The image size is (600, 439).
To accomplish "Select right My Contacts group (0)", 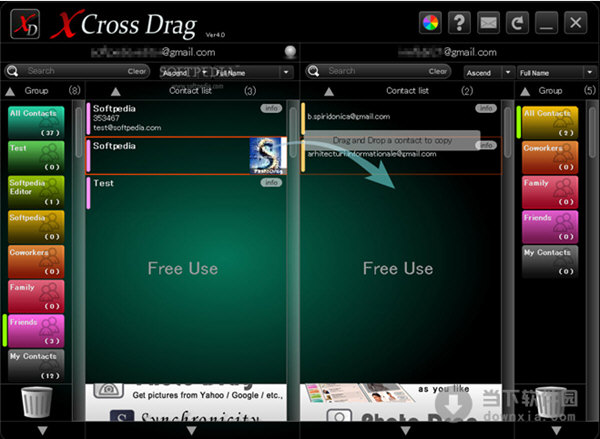I will tap(550, 262).
